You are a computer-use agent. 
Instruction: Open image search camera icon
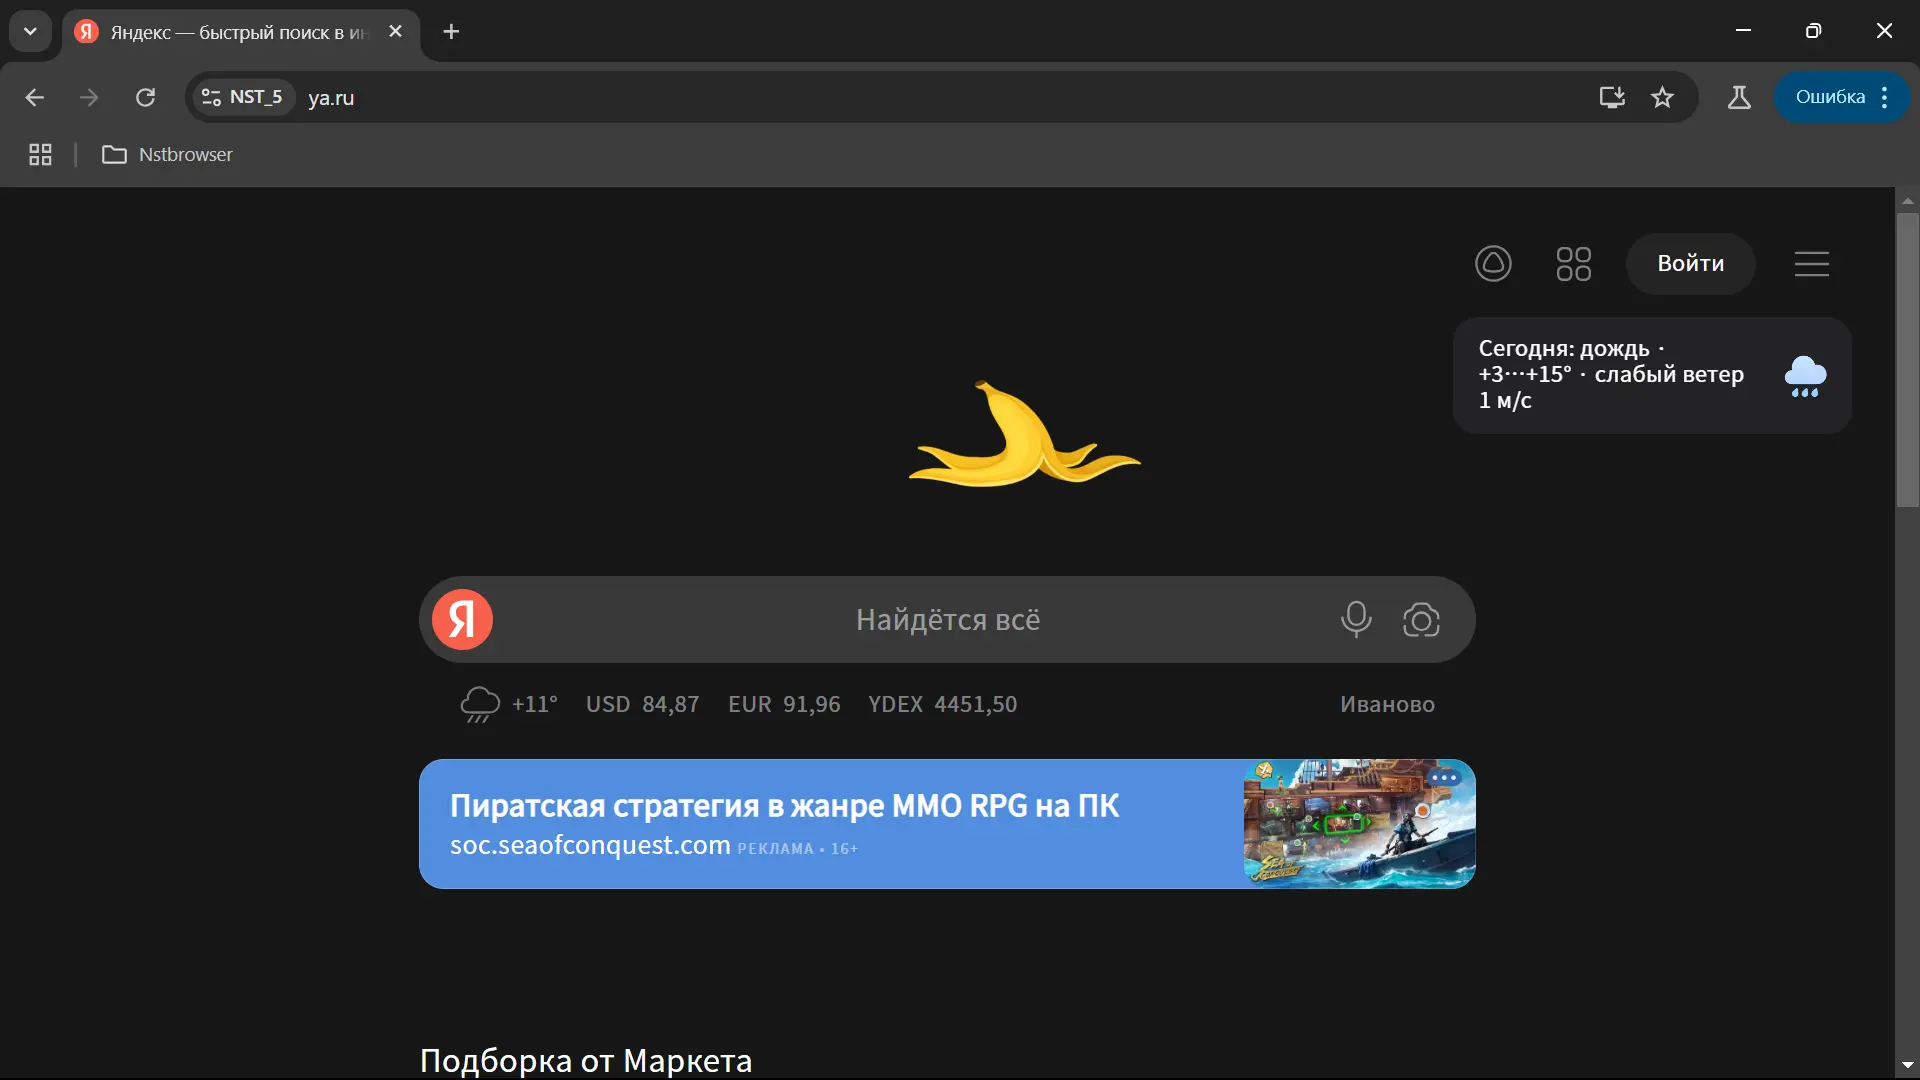[x=1421, y=620]
